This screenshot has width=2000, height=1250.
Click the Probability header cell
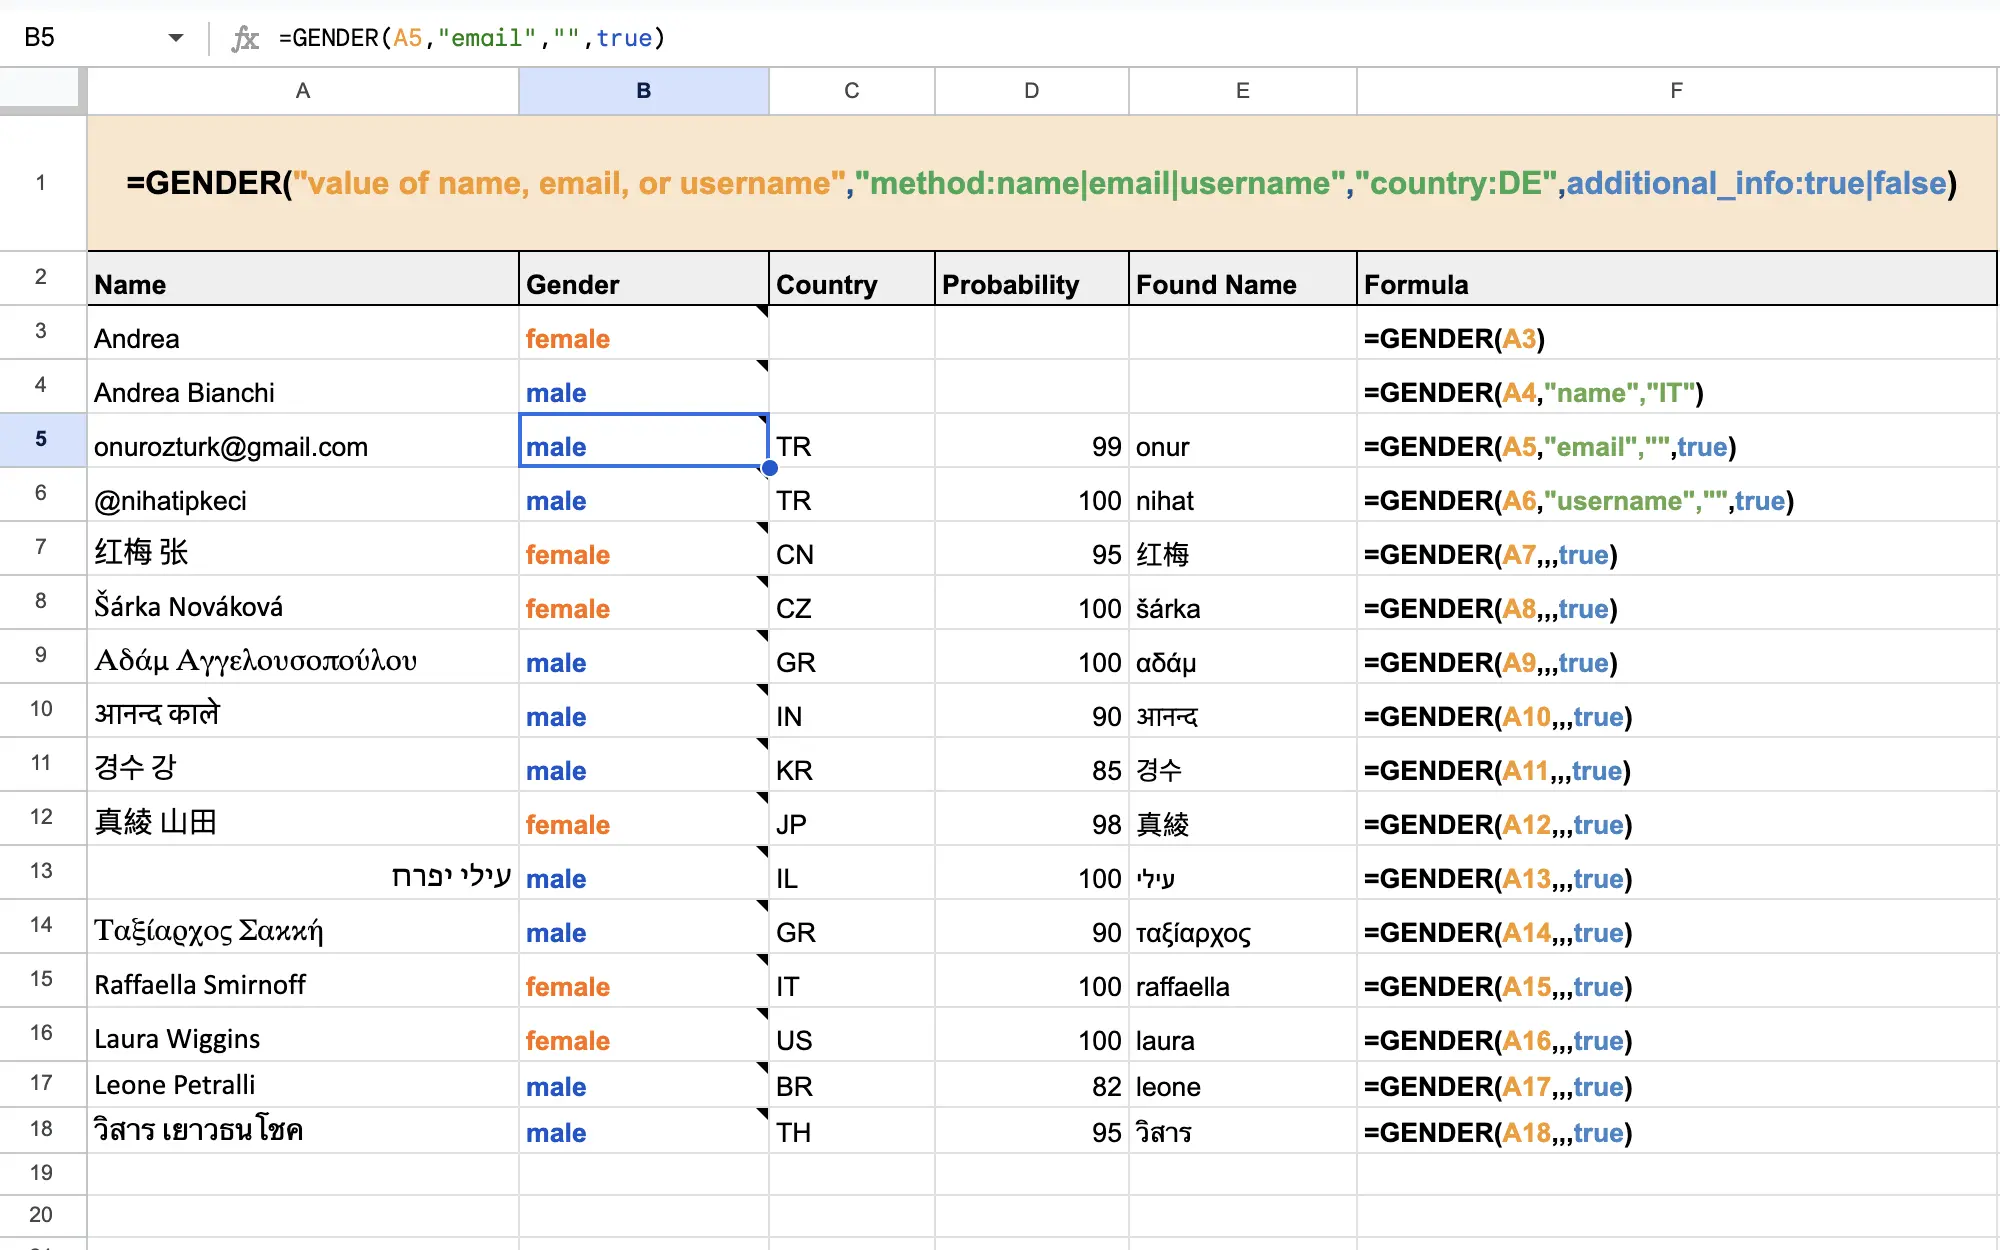pos(1032,279)
